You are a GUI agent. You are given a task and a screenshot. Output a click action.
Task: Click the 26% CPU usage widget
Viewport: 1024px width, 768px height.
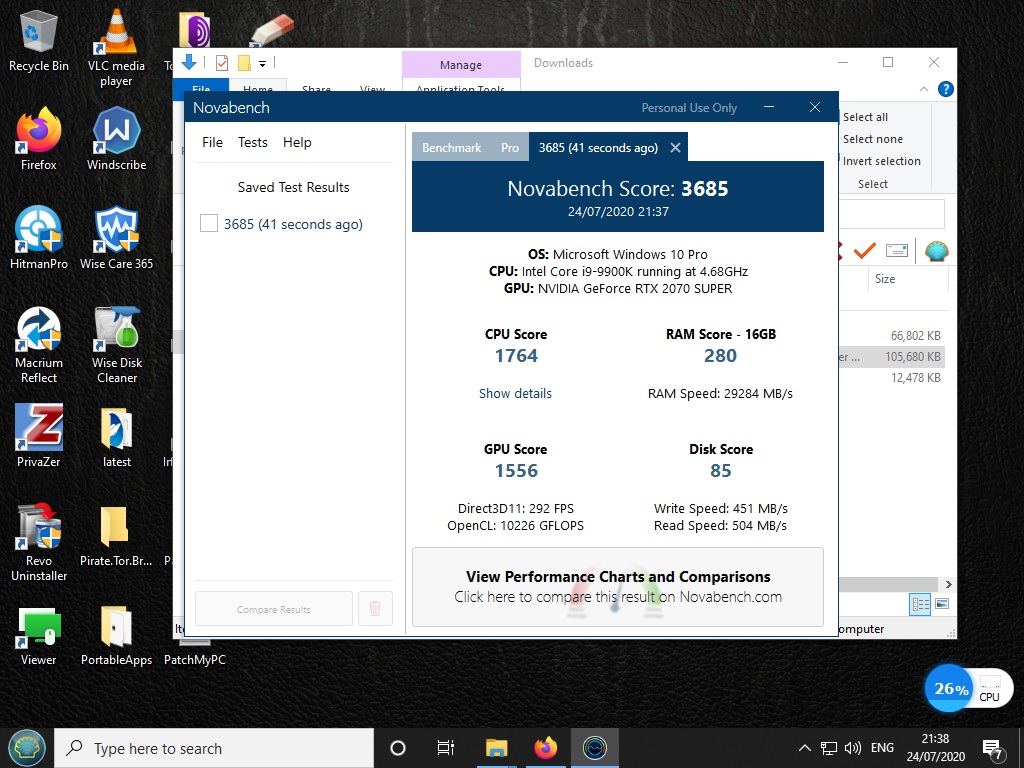(x=968, y=688)
